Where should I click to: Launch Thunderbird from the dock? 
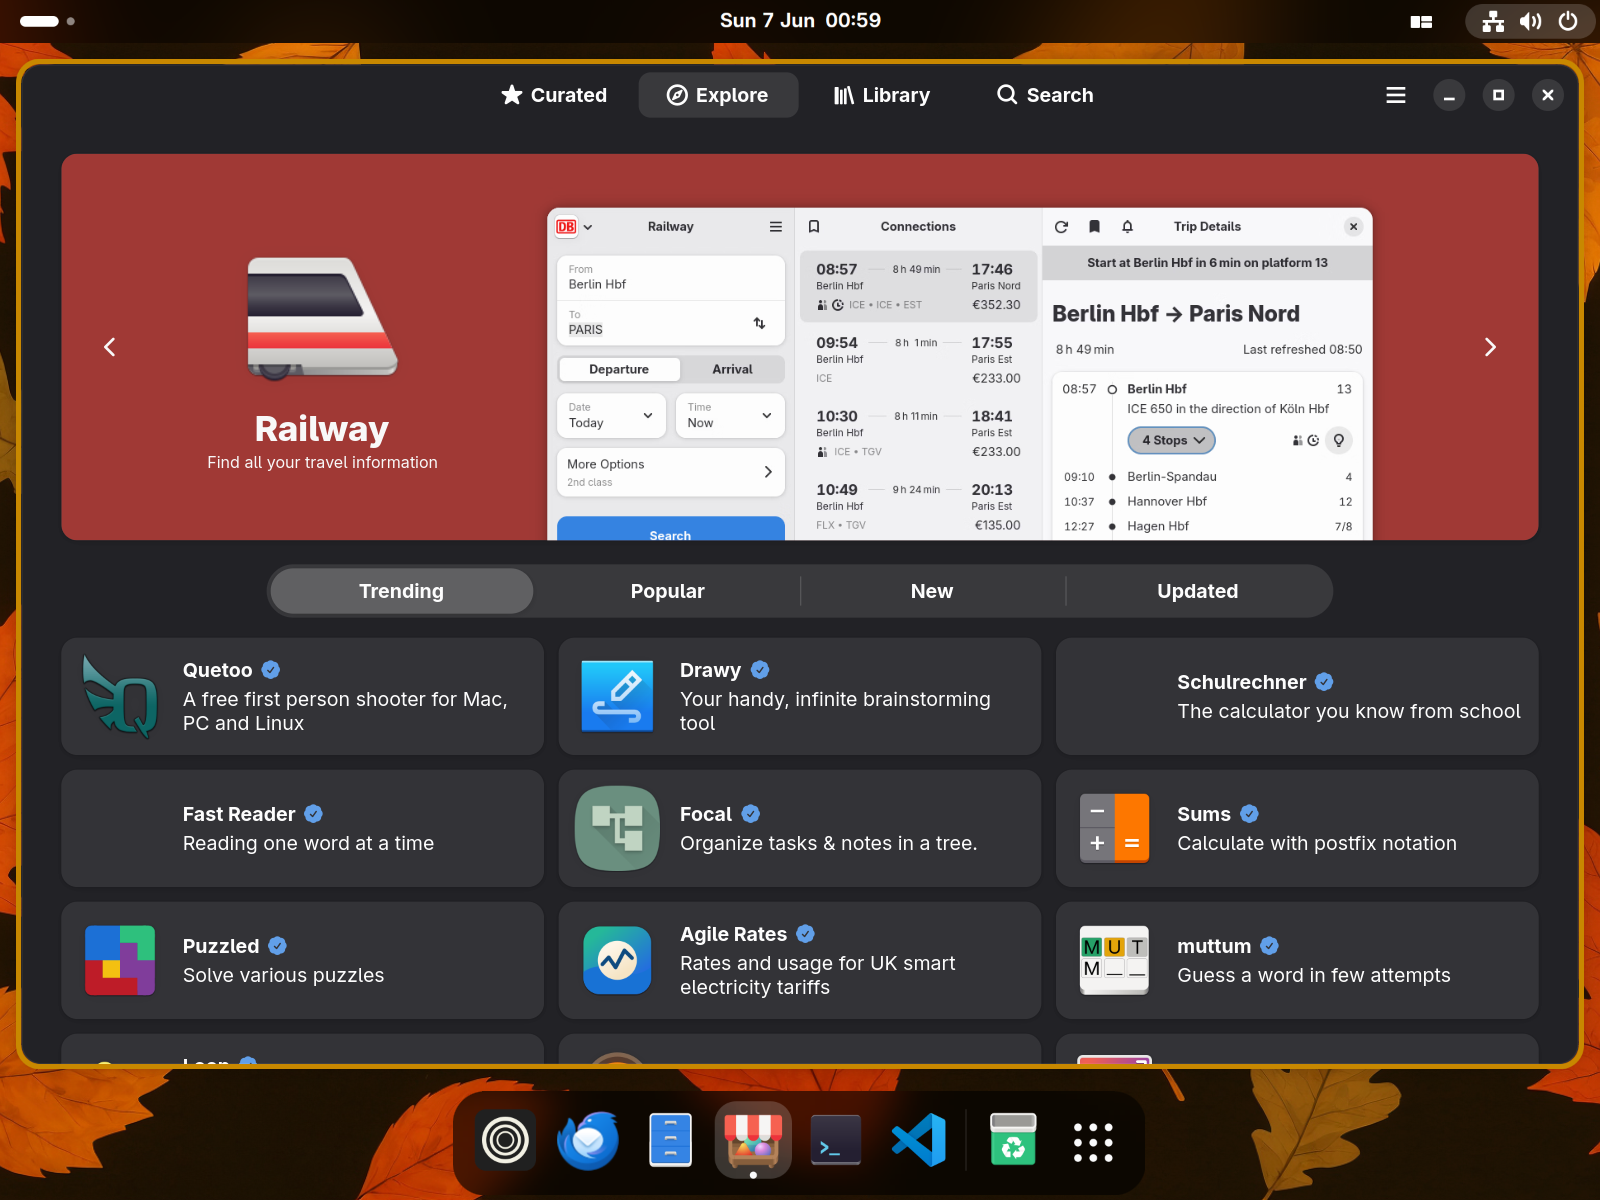tap(588, 1140)
